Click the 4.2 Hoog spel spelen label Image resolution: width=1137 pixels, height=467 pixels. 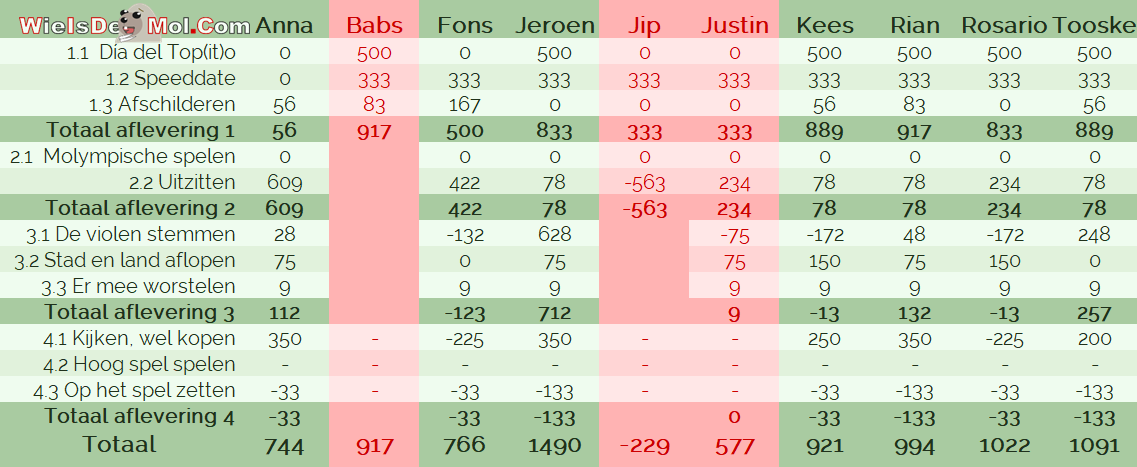pyautogui.click(x=134, y=364)
